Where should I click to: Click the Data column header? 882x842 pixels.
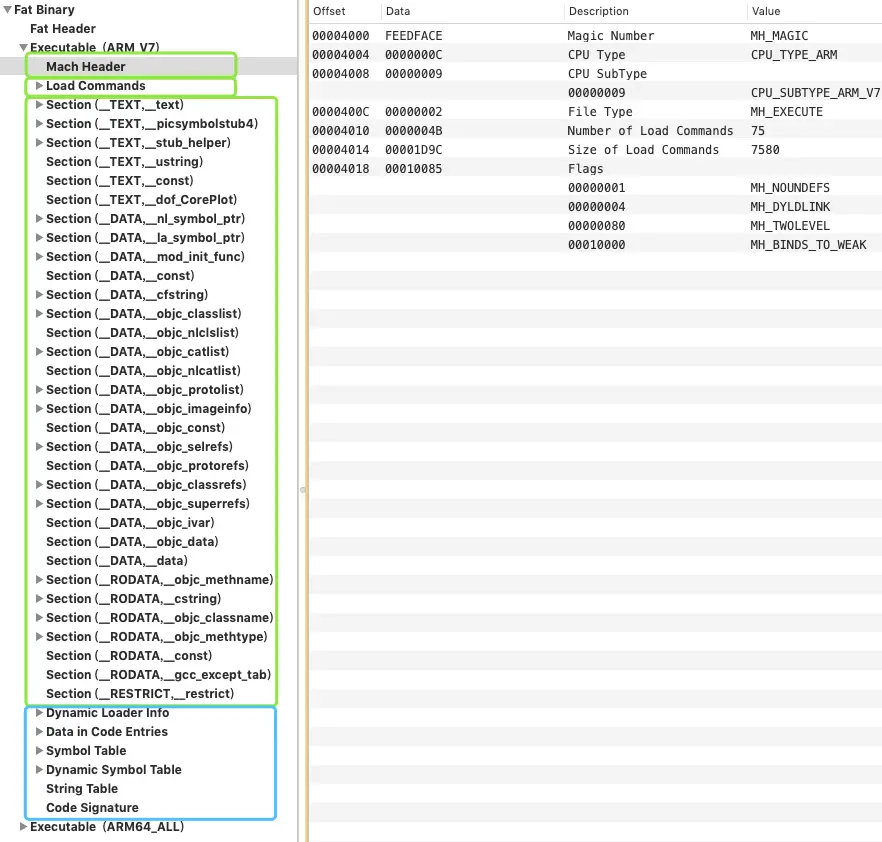pos(398,11)
